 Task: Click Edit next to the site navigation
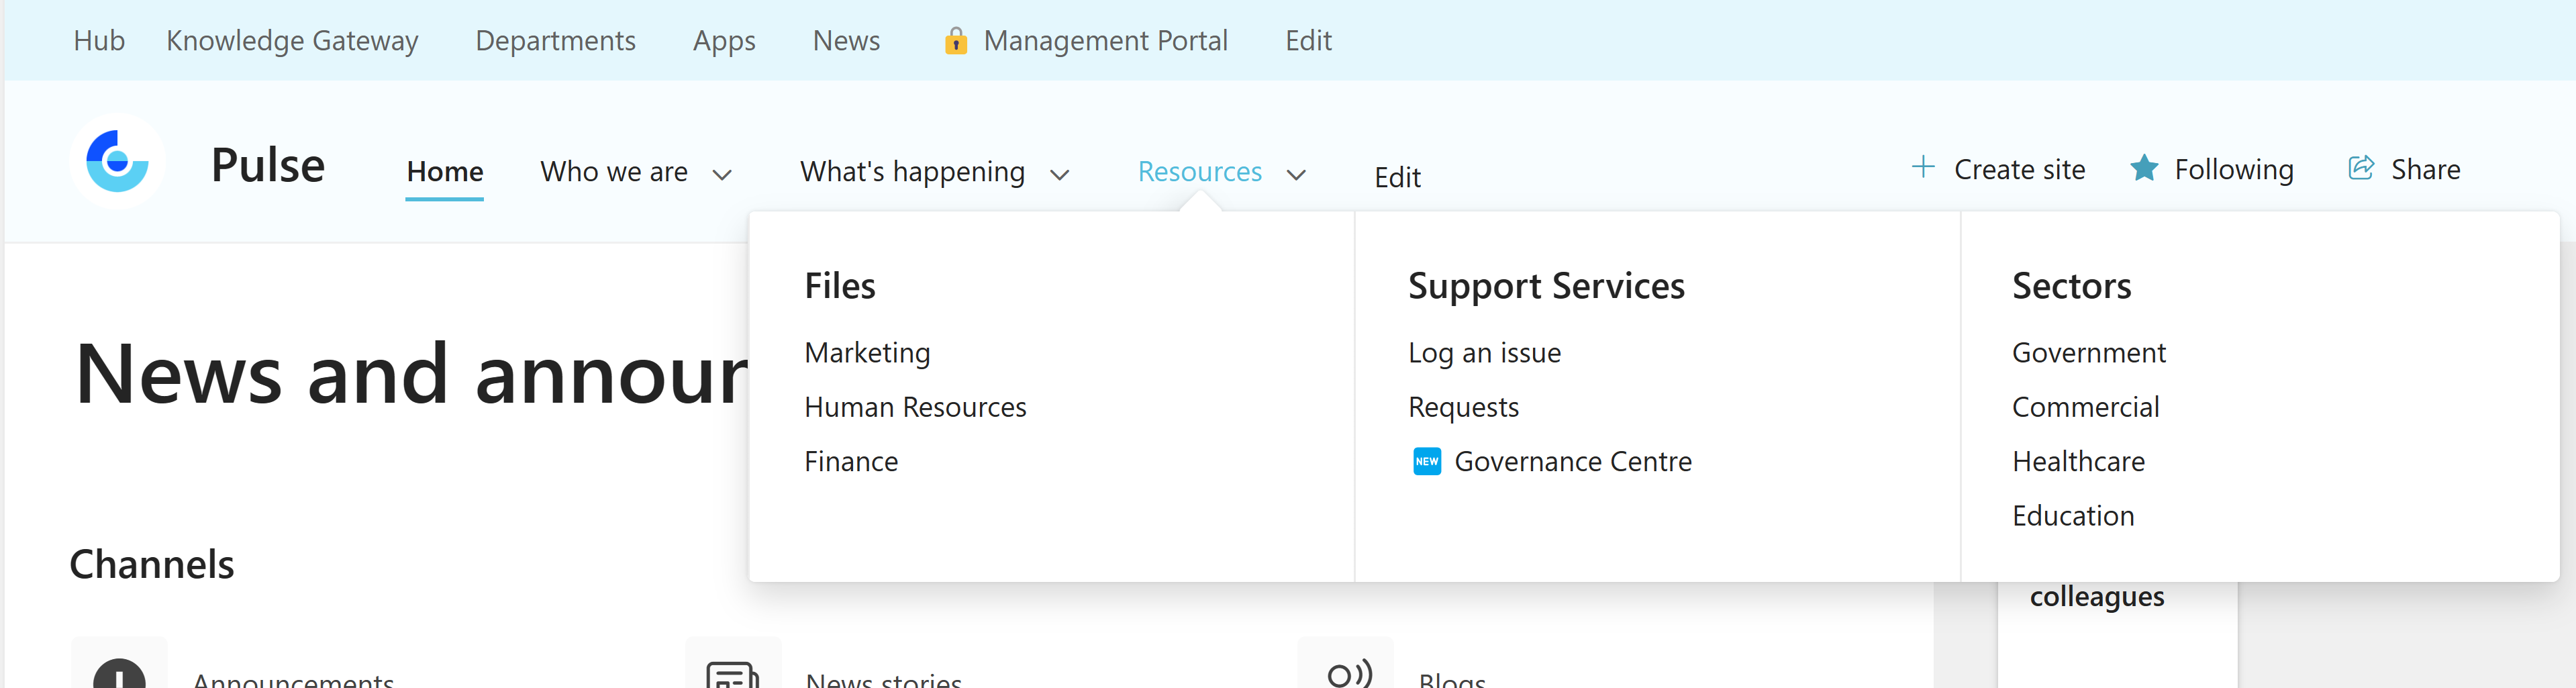1396,177
